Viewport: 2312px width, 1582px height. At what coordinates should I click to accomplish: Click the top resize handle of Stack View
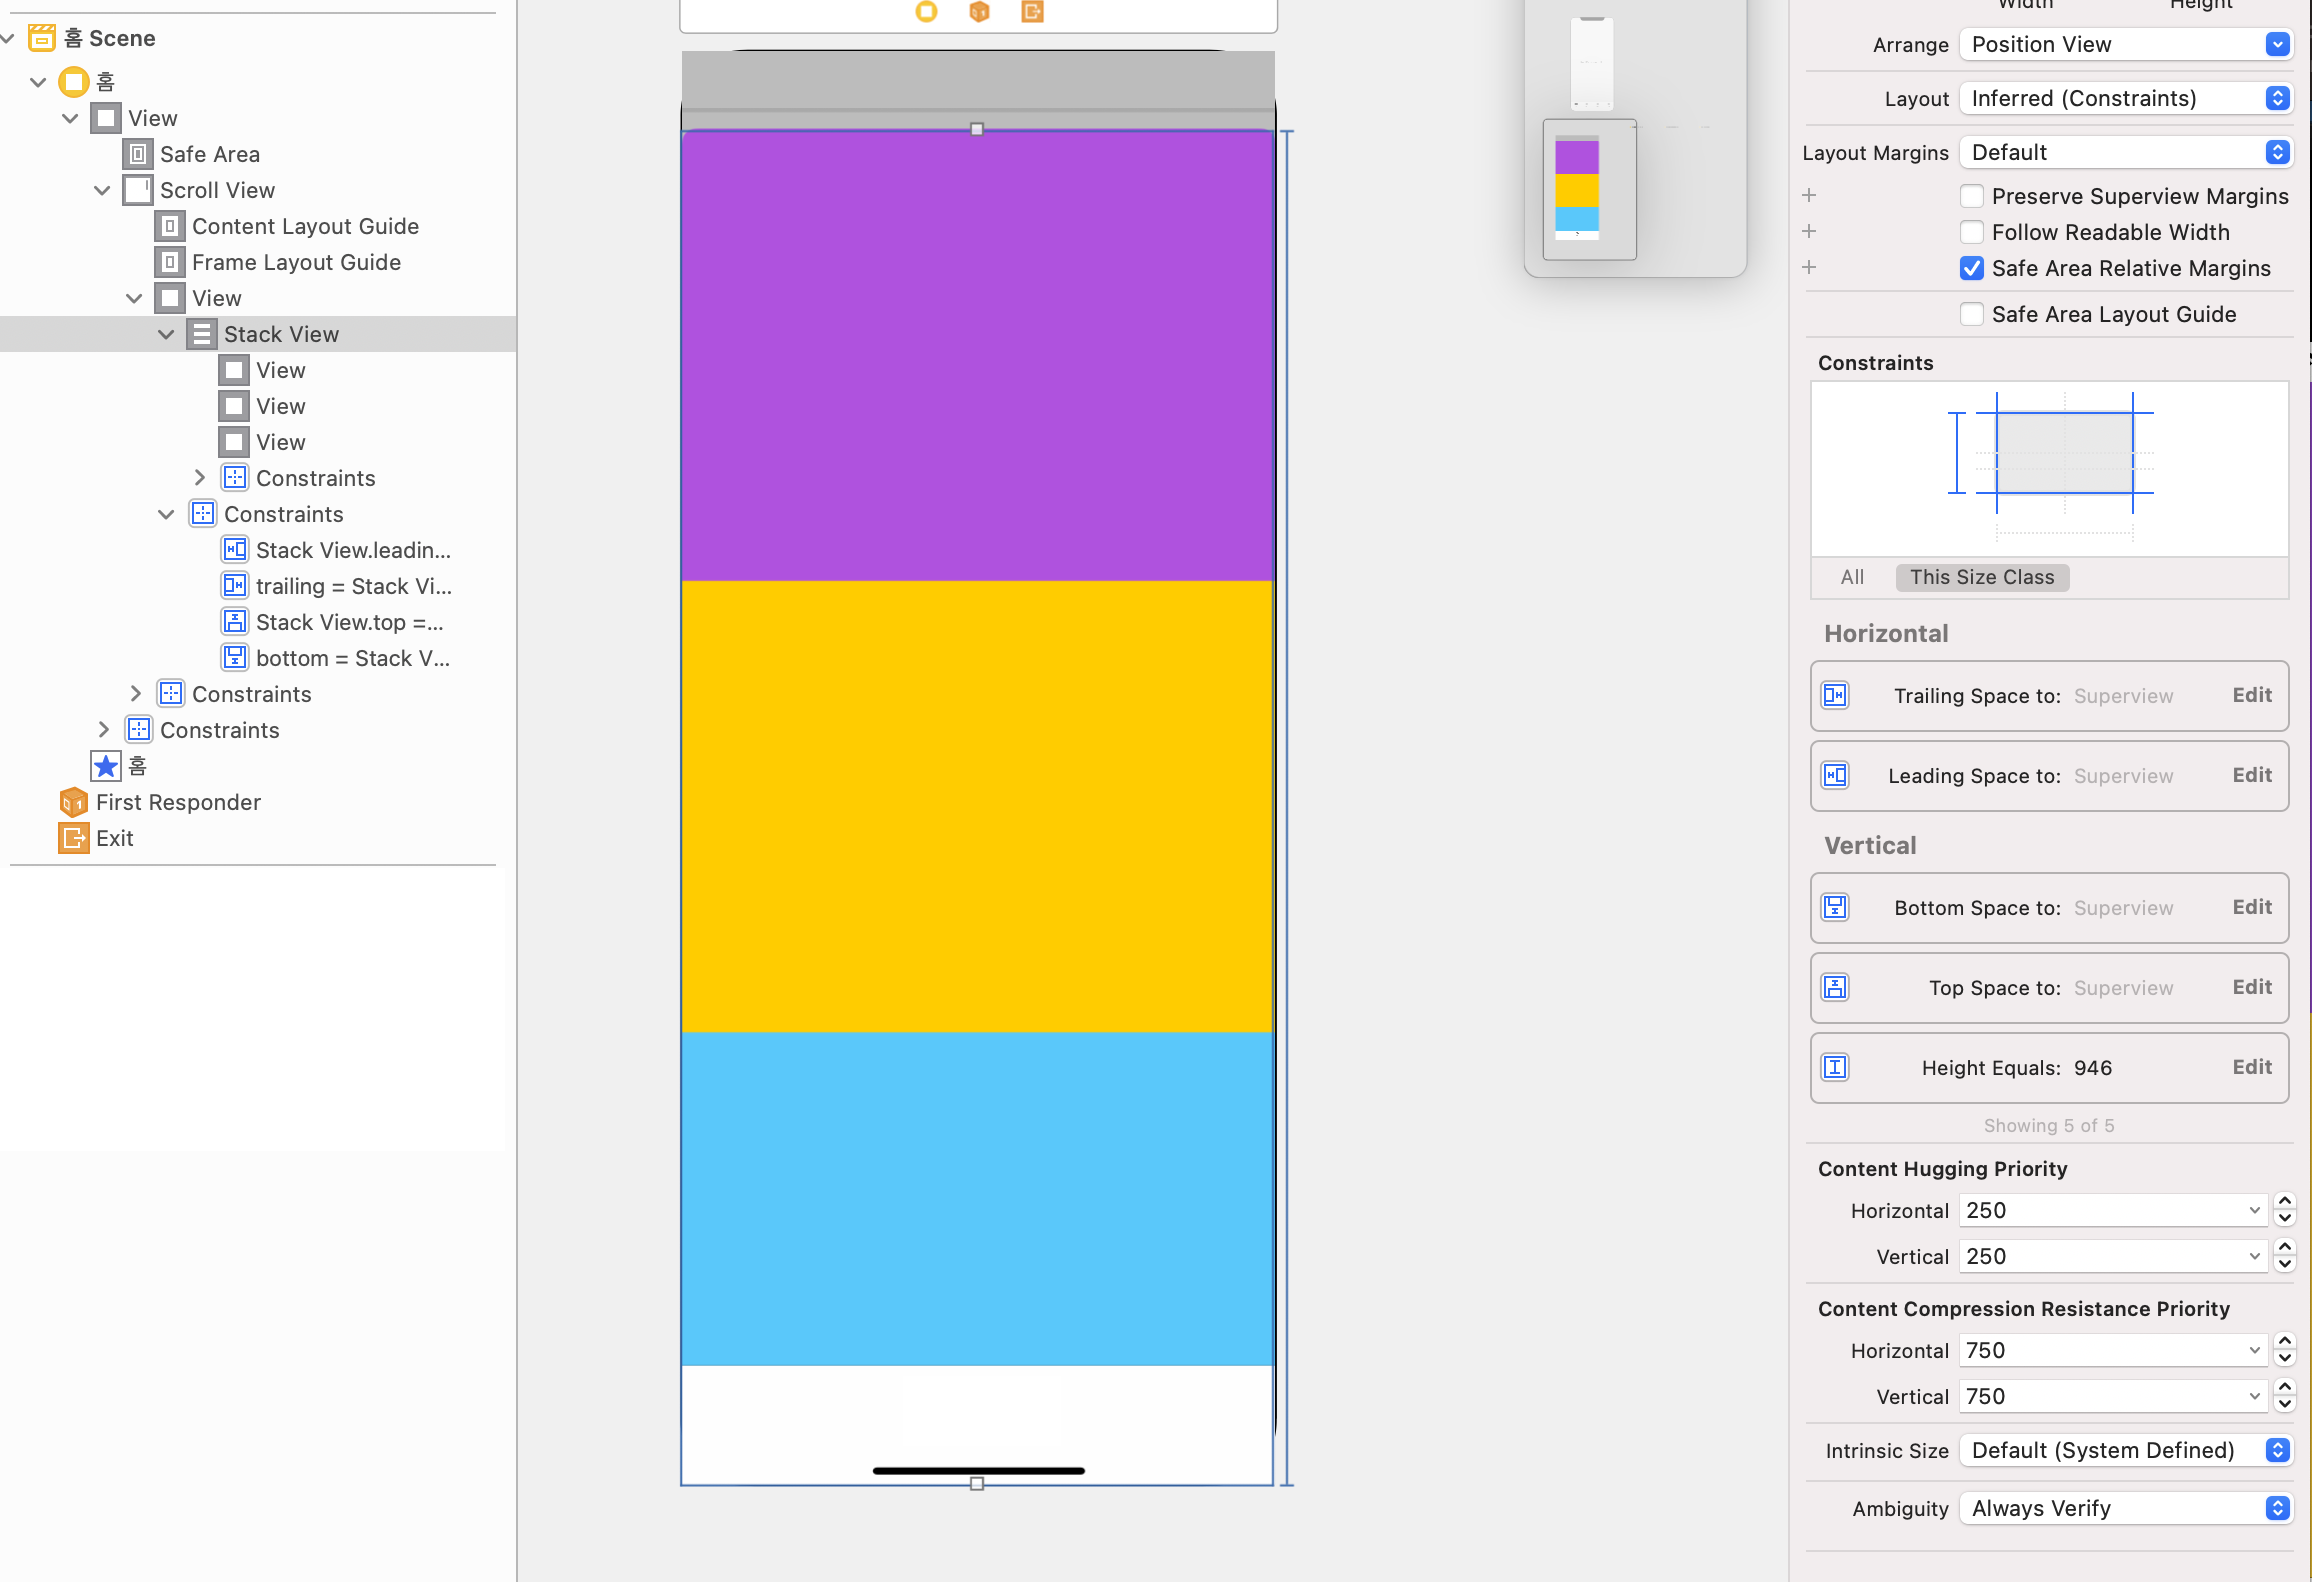tap(977, 129)
